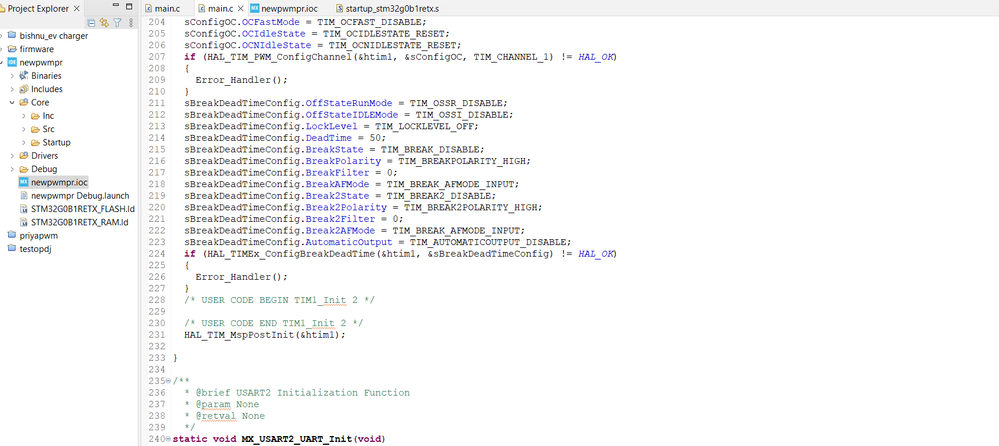Click line number 221 in the gutter

[x=156, y=219]
